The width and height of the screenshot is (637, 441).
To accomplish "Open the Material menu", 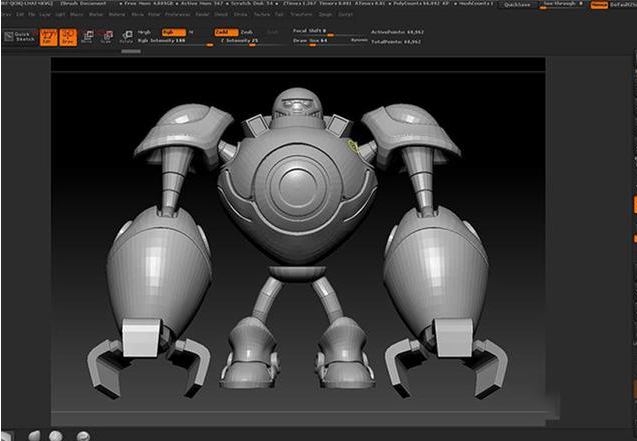I will pos(117,14).
